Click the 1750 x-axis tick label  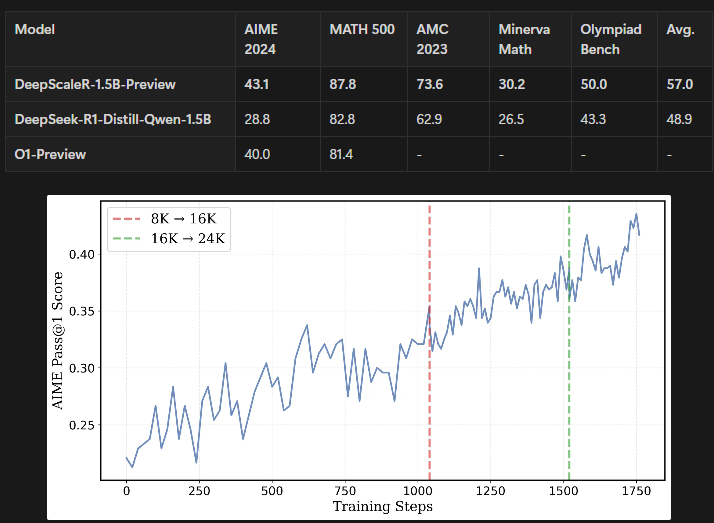tap(636, 491)
